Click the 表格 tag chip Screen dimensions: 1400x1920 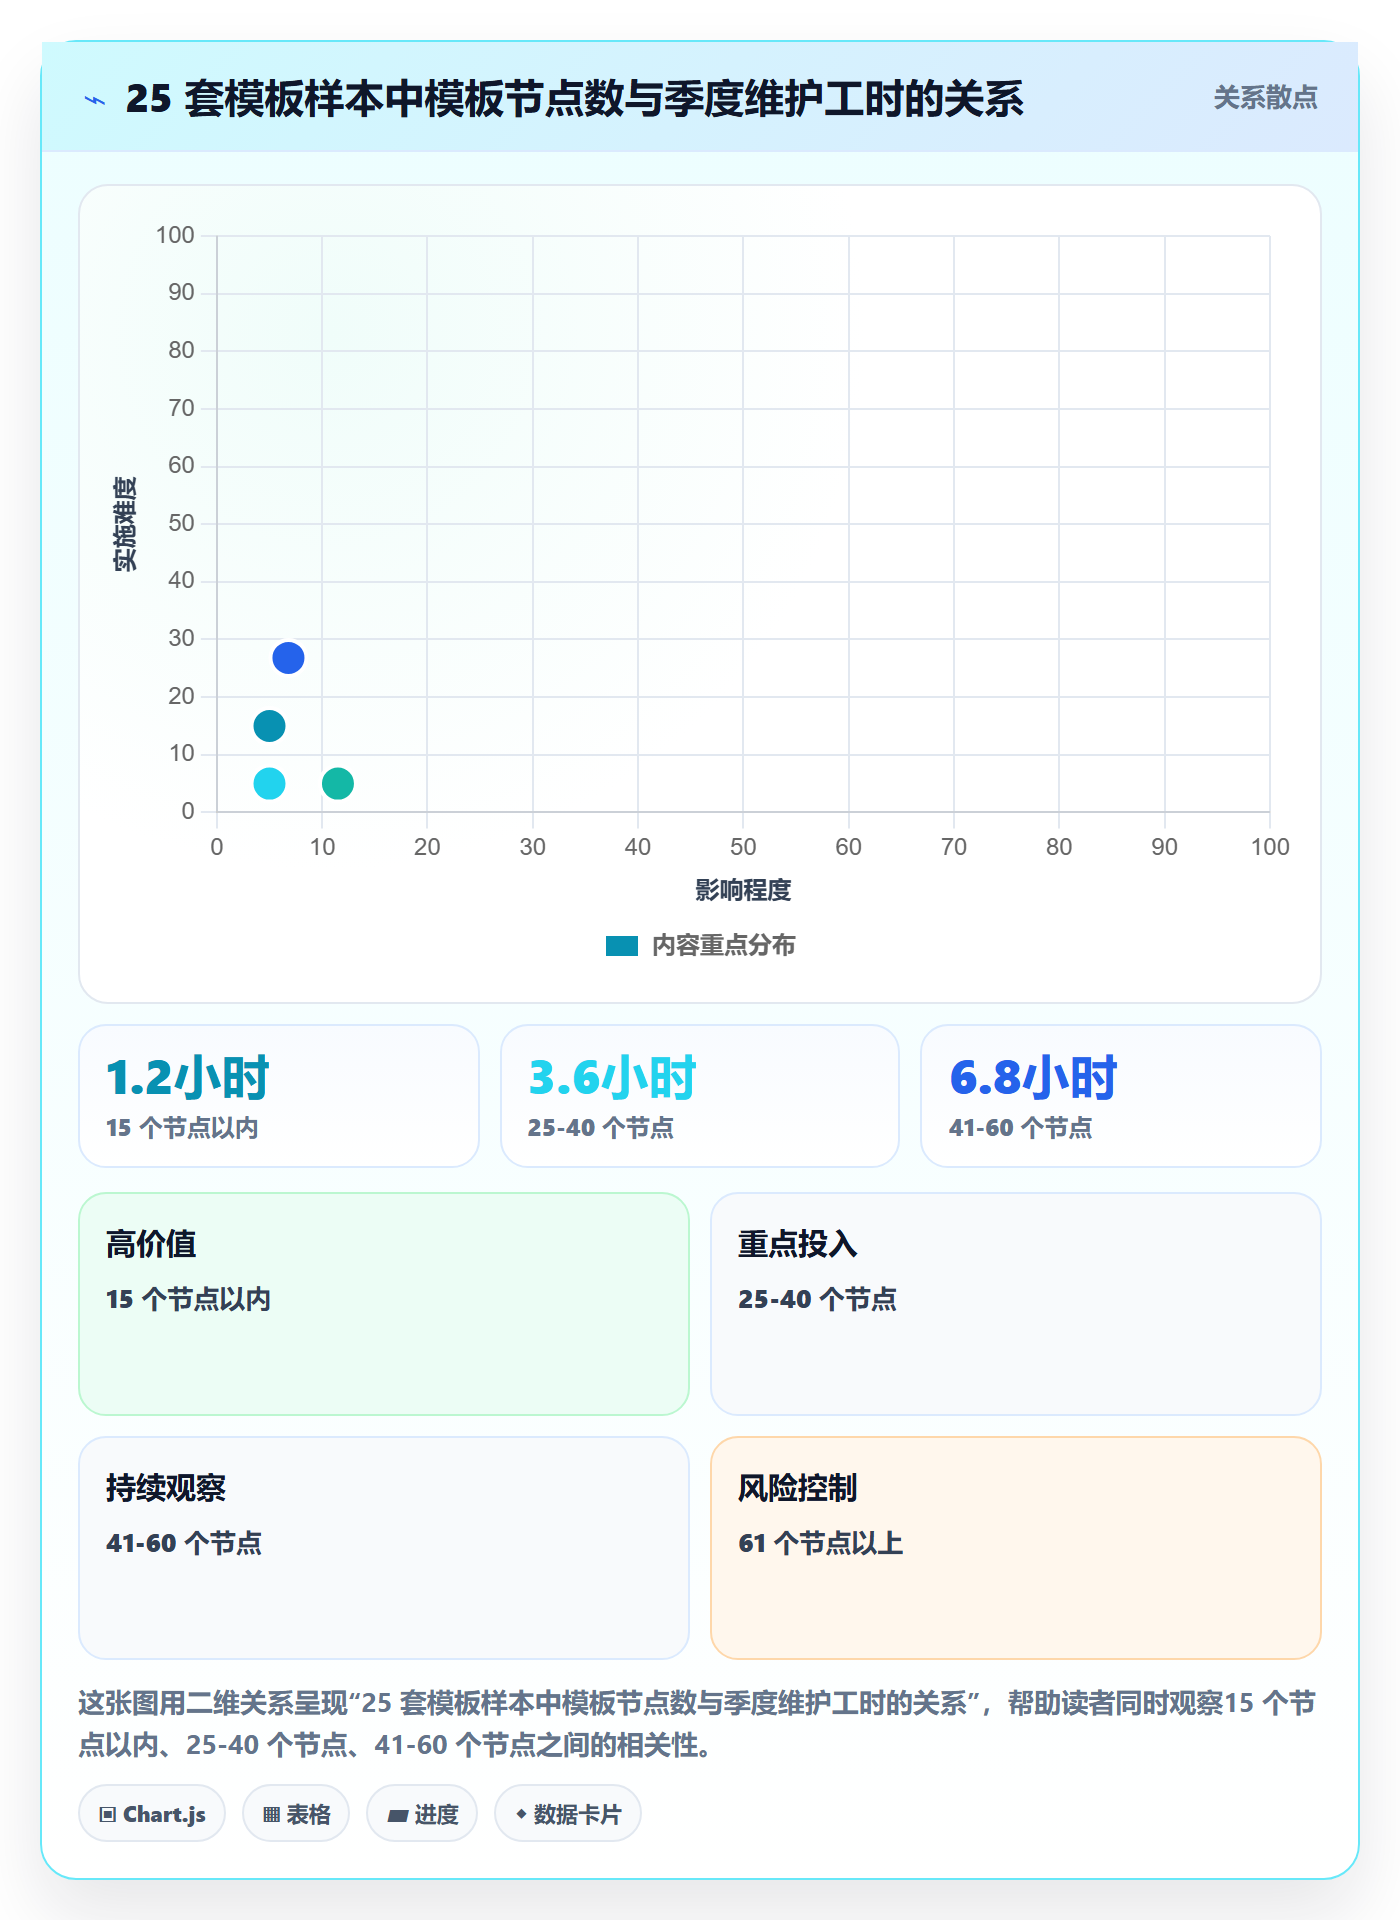[296, 1814]
